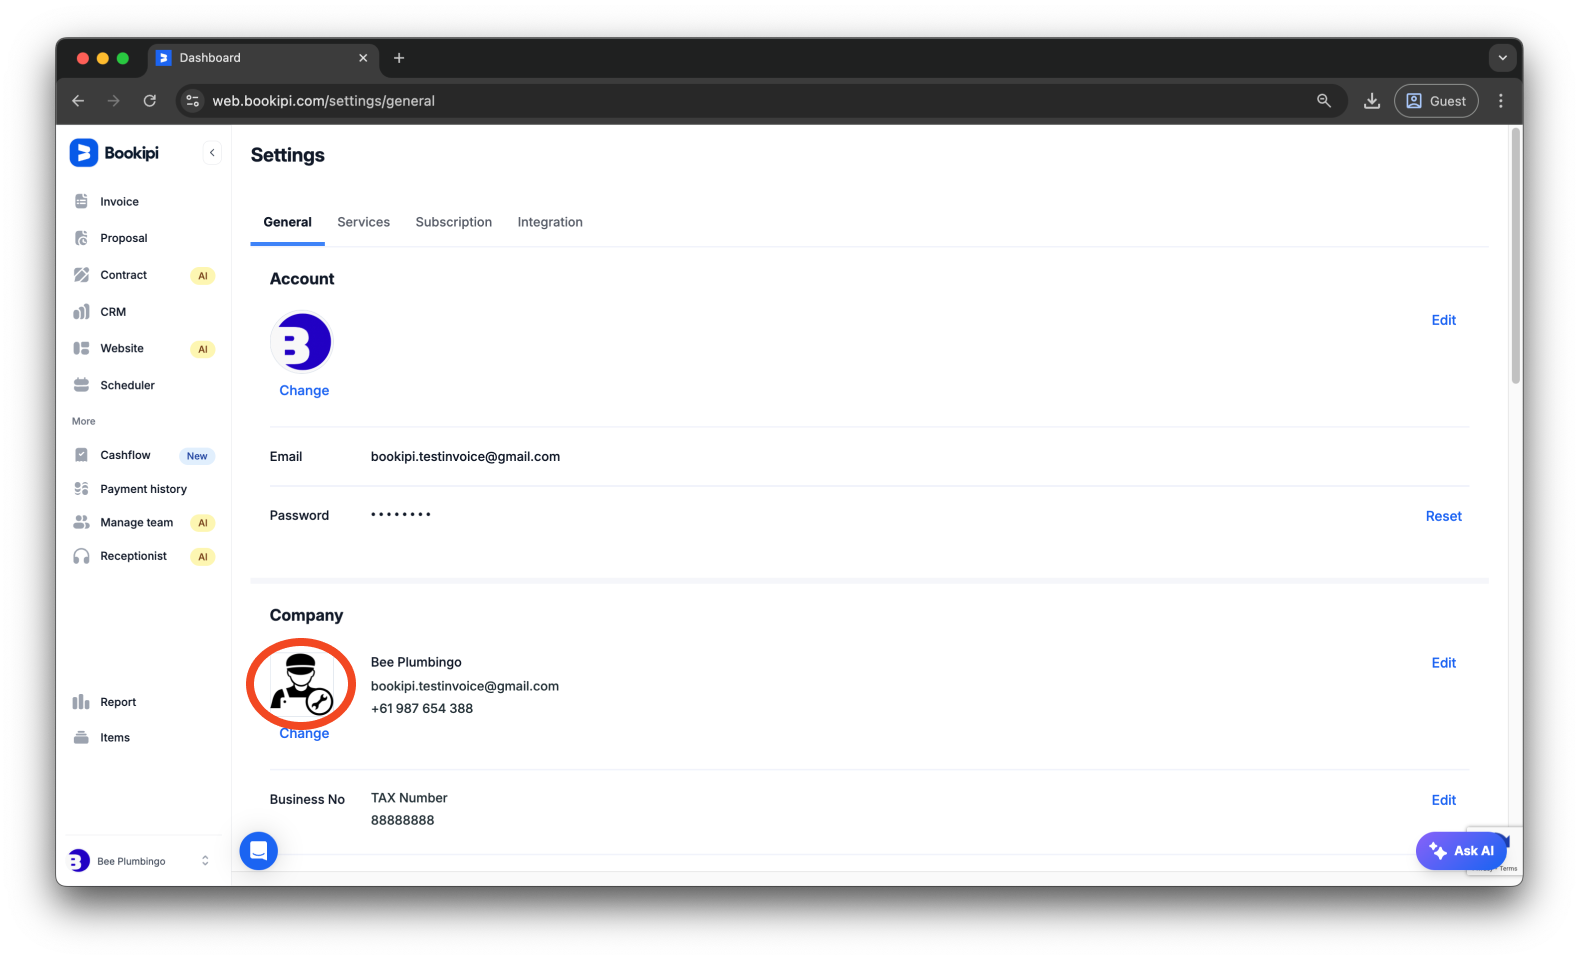Switch to the General tab

(x=287, y=222)
